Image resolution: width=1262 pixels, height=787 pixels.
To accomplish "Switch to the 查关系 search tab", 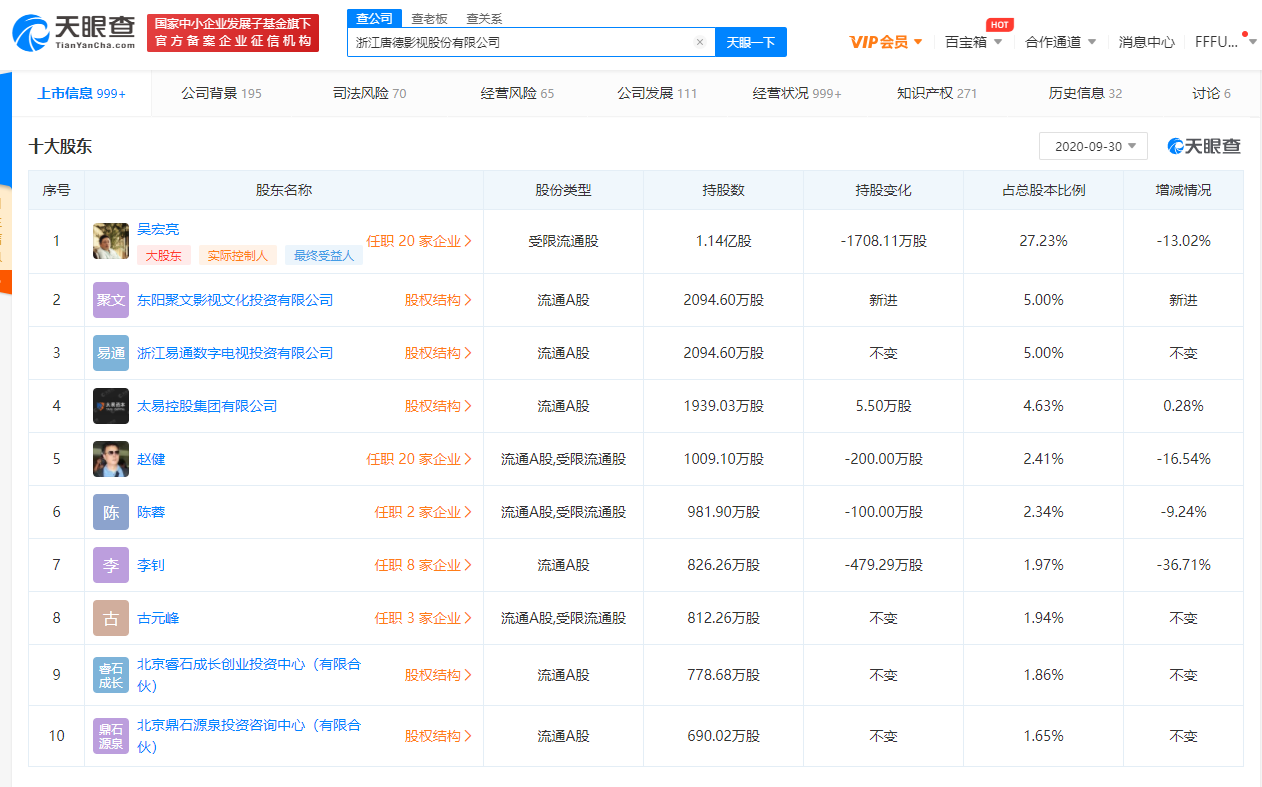I will click(x=484, y=18).
